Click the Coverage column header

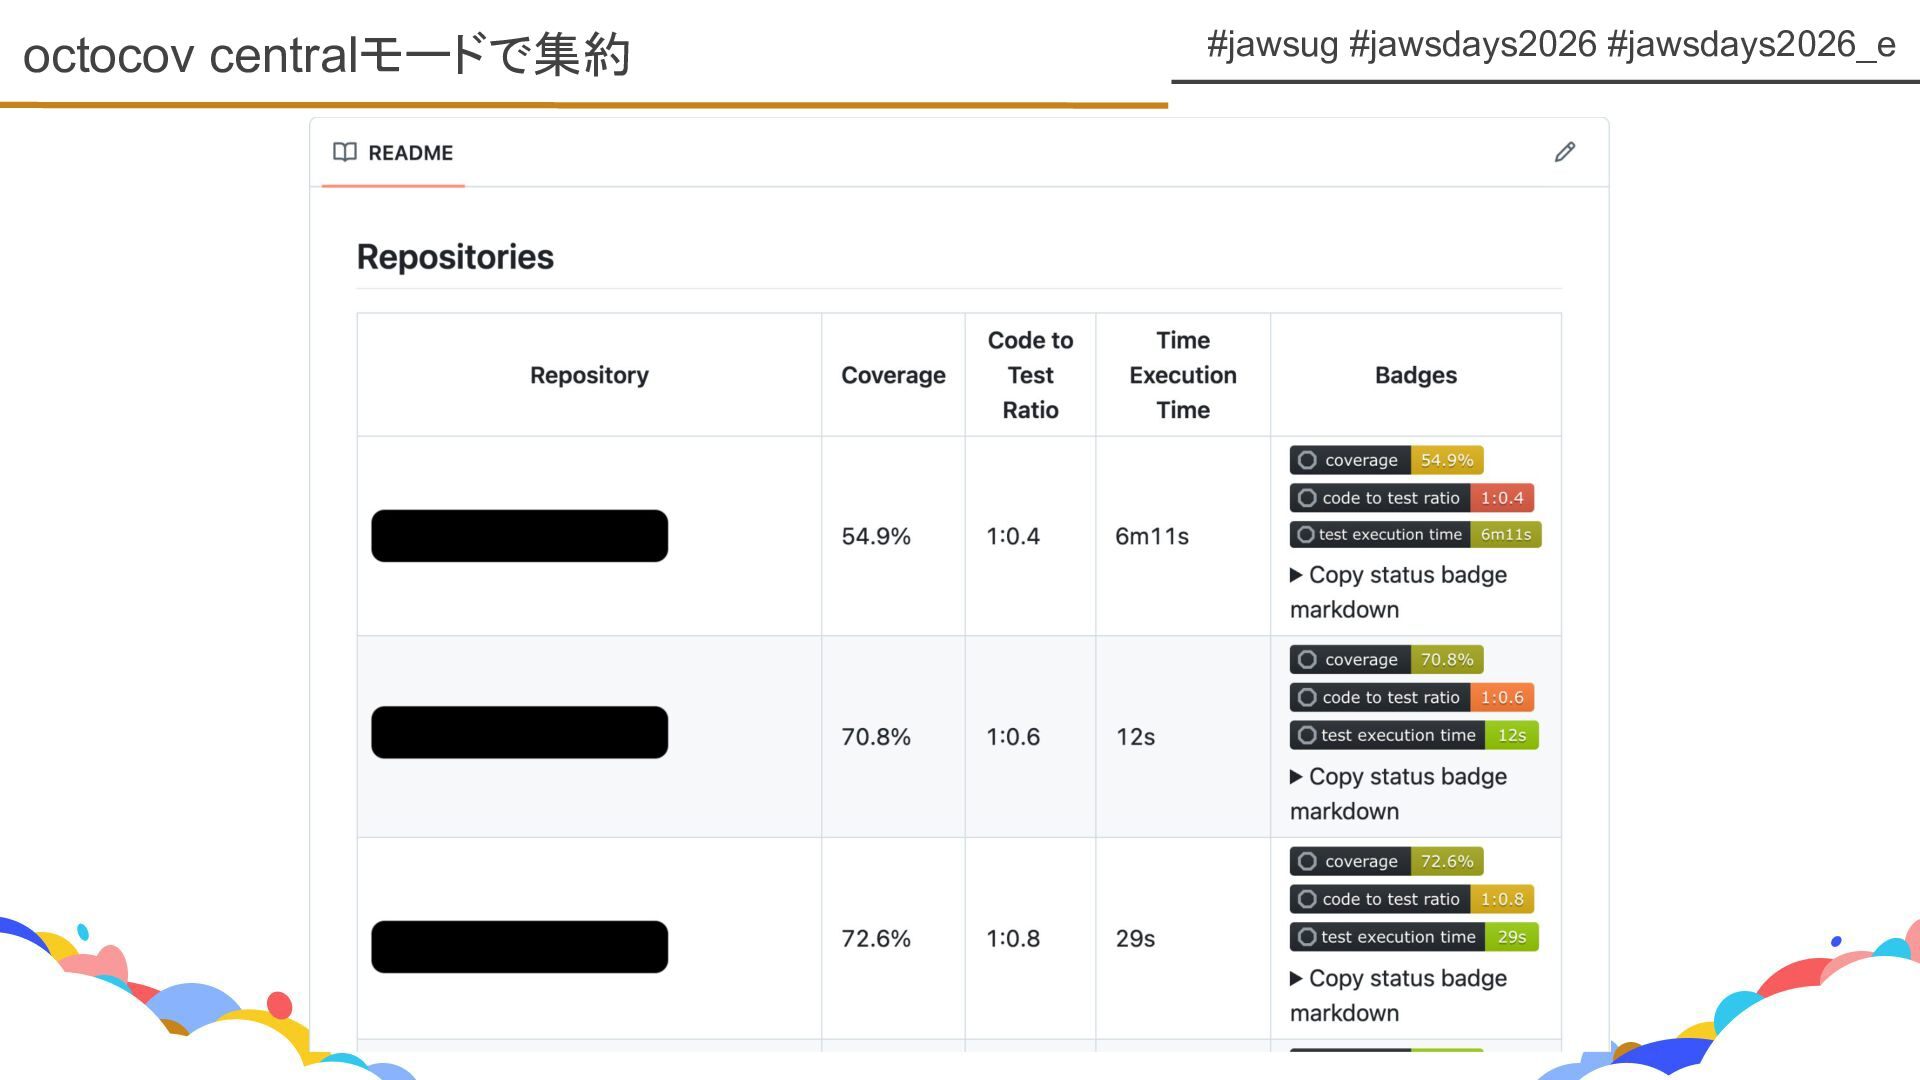[893, 375]
